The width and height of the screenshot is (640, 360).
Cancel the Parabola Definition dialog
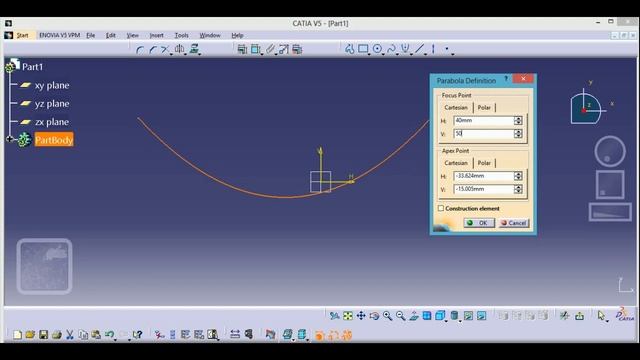click(514, 223)
